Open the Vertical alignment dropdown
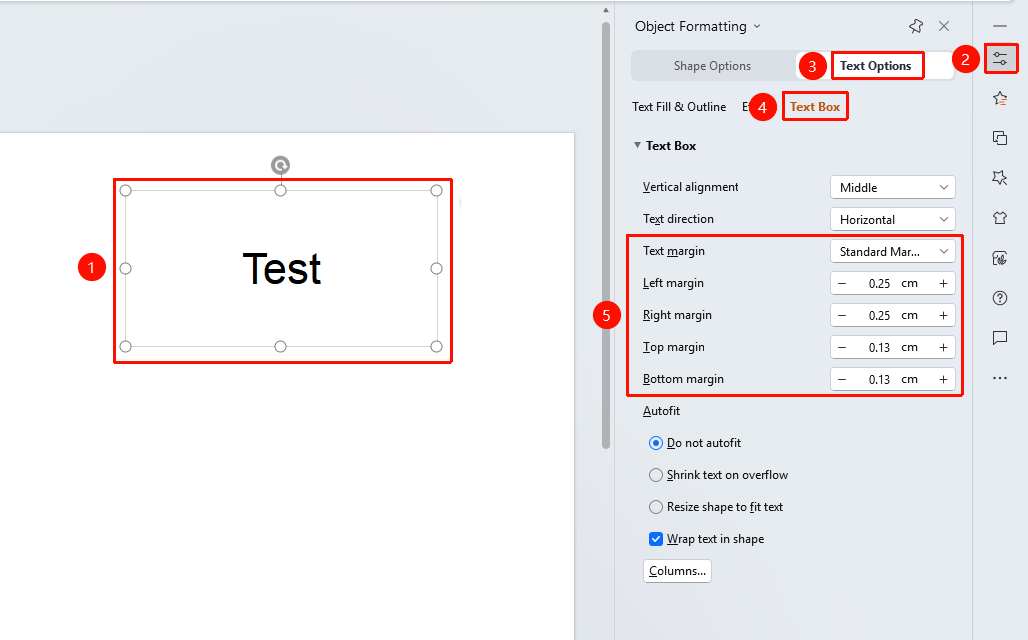 893,188
